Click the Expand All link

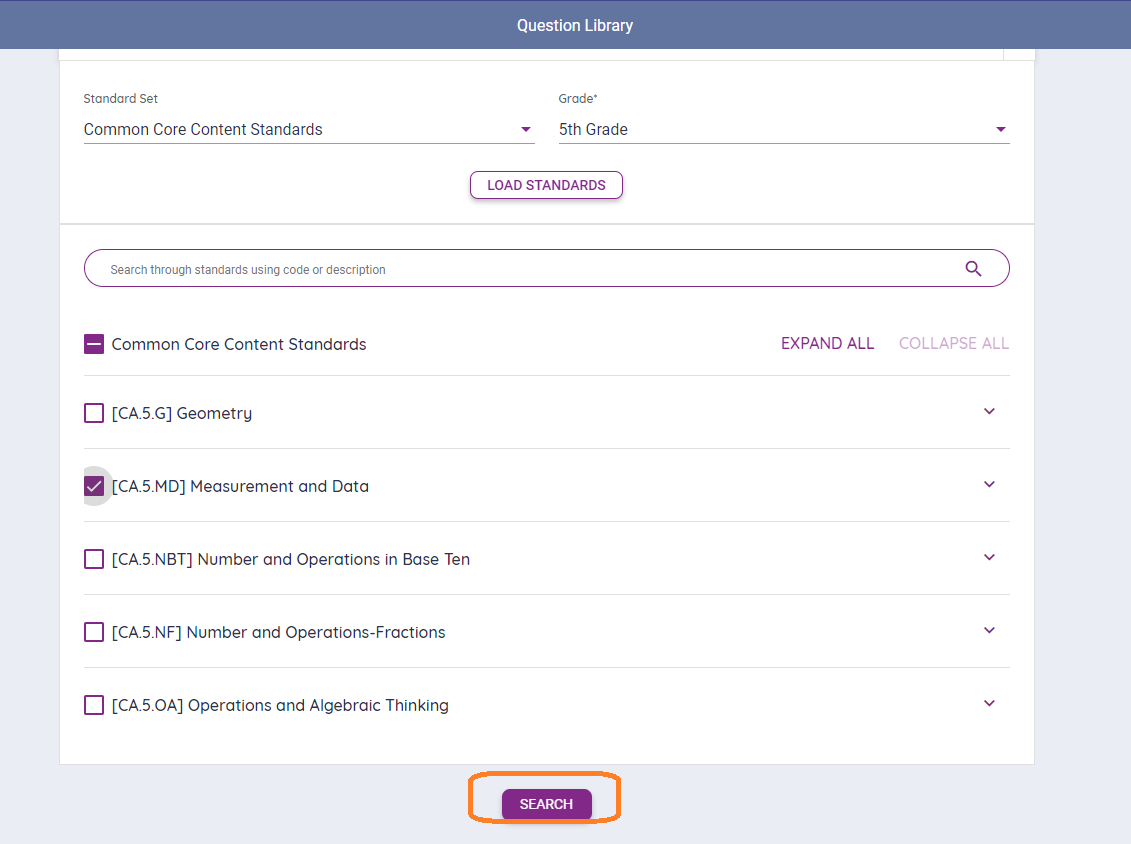click(827, 343)
